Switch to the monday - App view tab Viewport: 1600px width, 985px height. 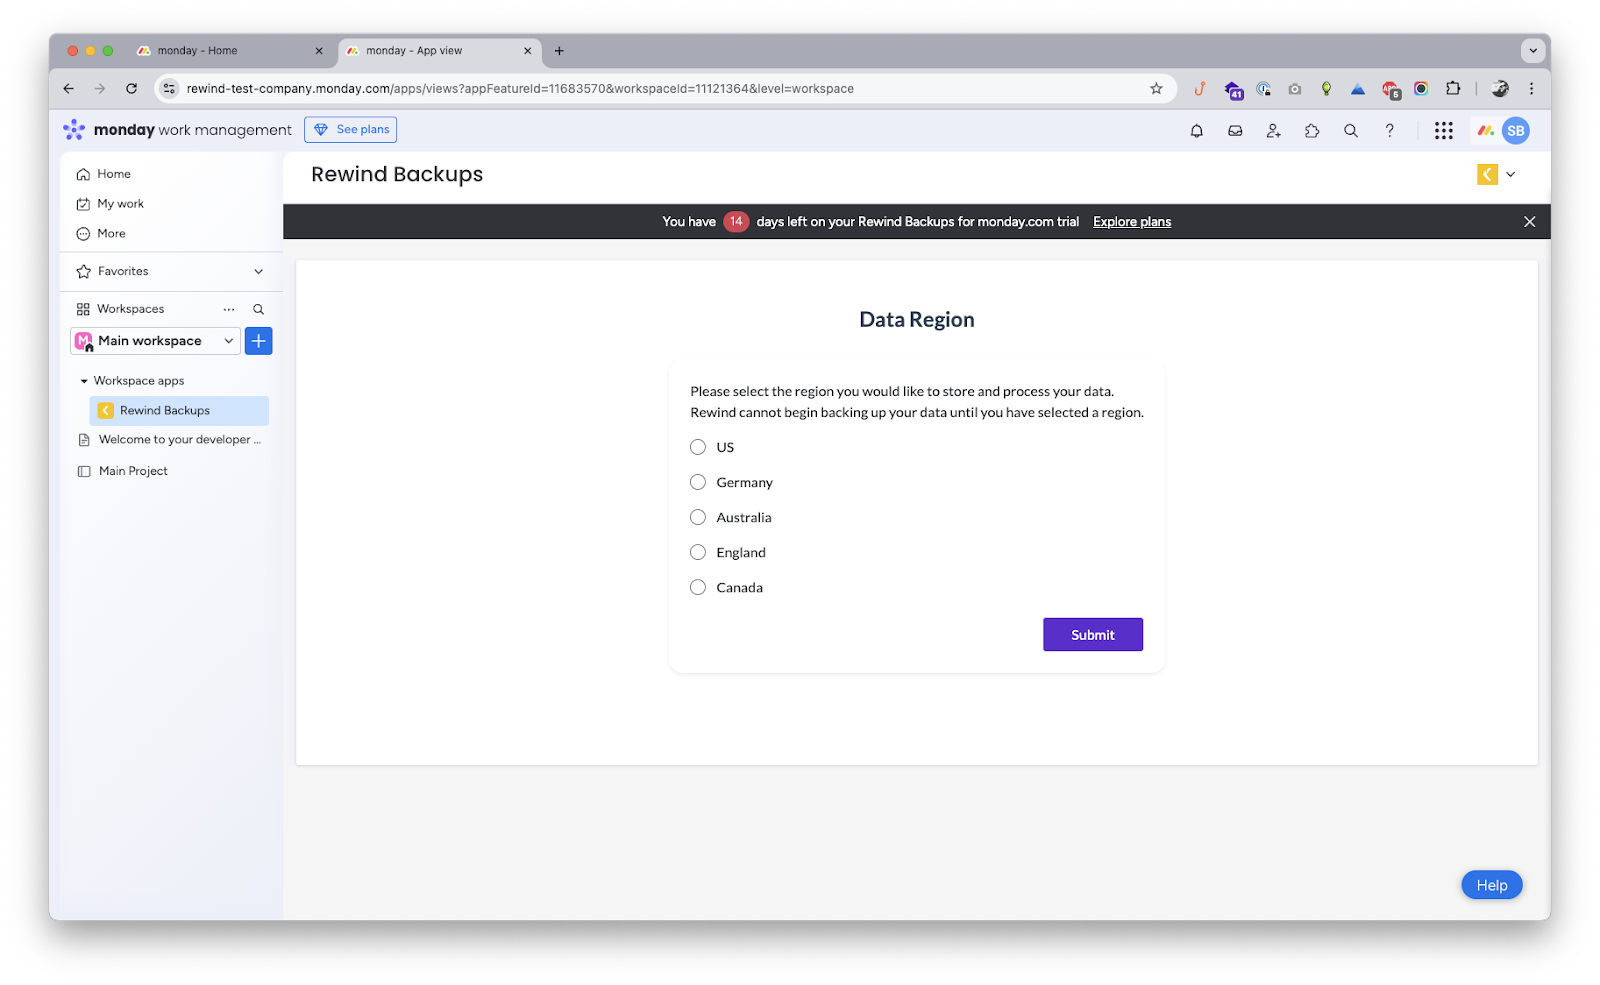[x=440, y=51]
